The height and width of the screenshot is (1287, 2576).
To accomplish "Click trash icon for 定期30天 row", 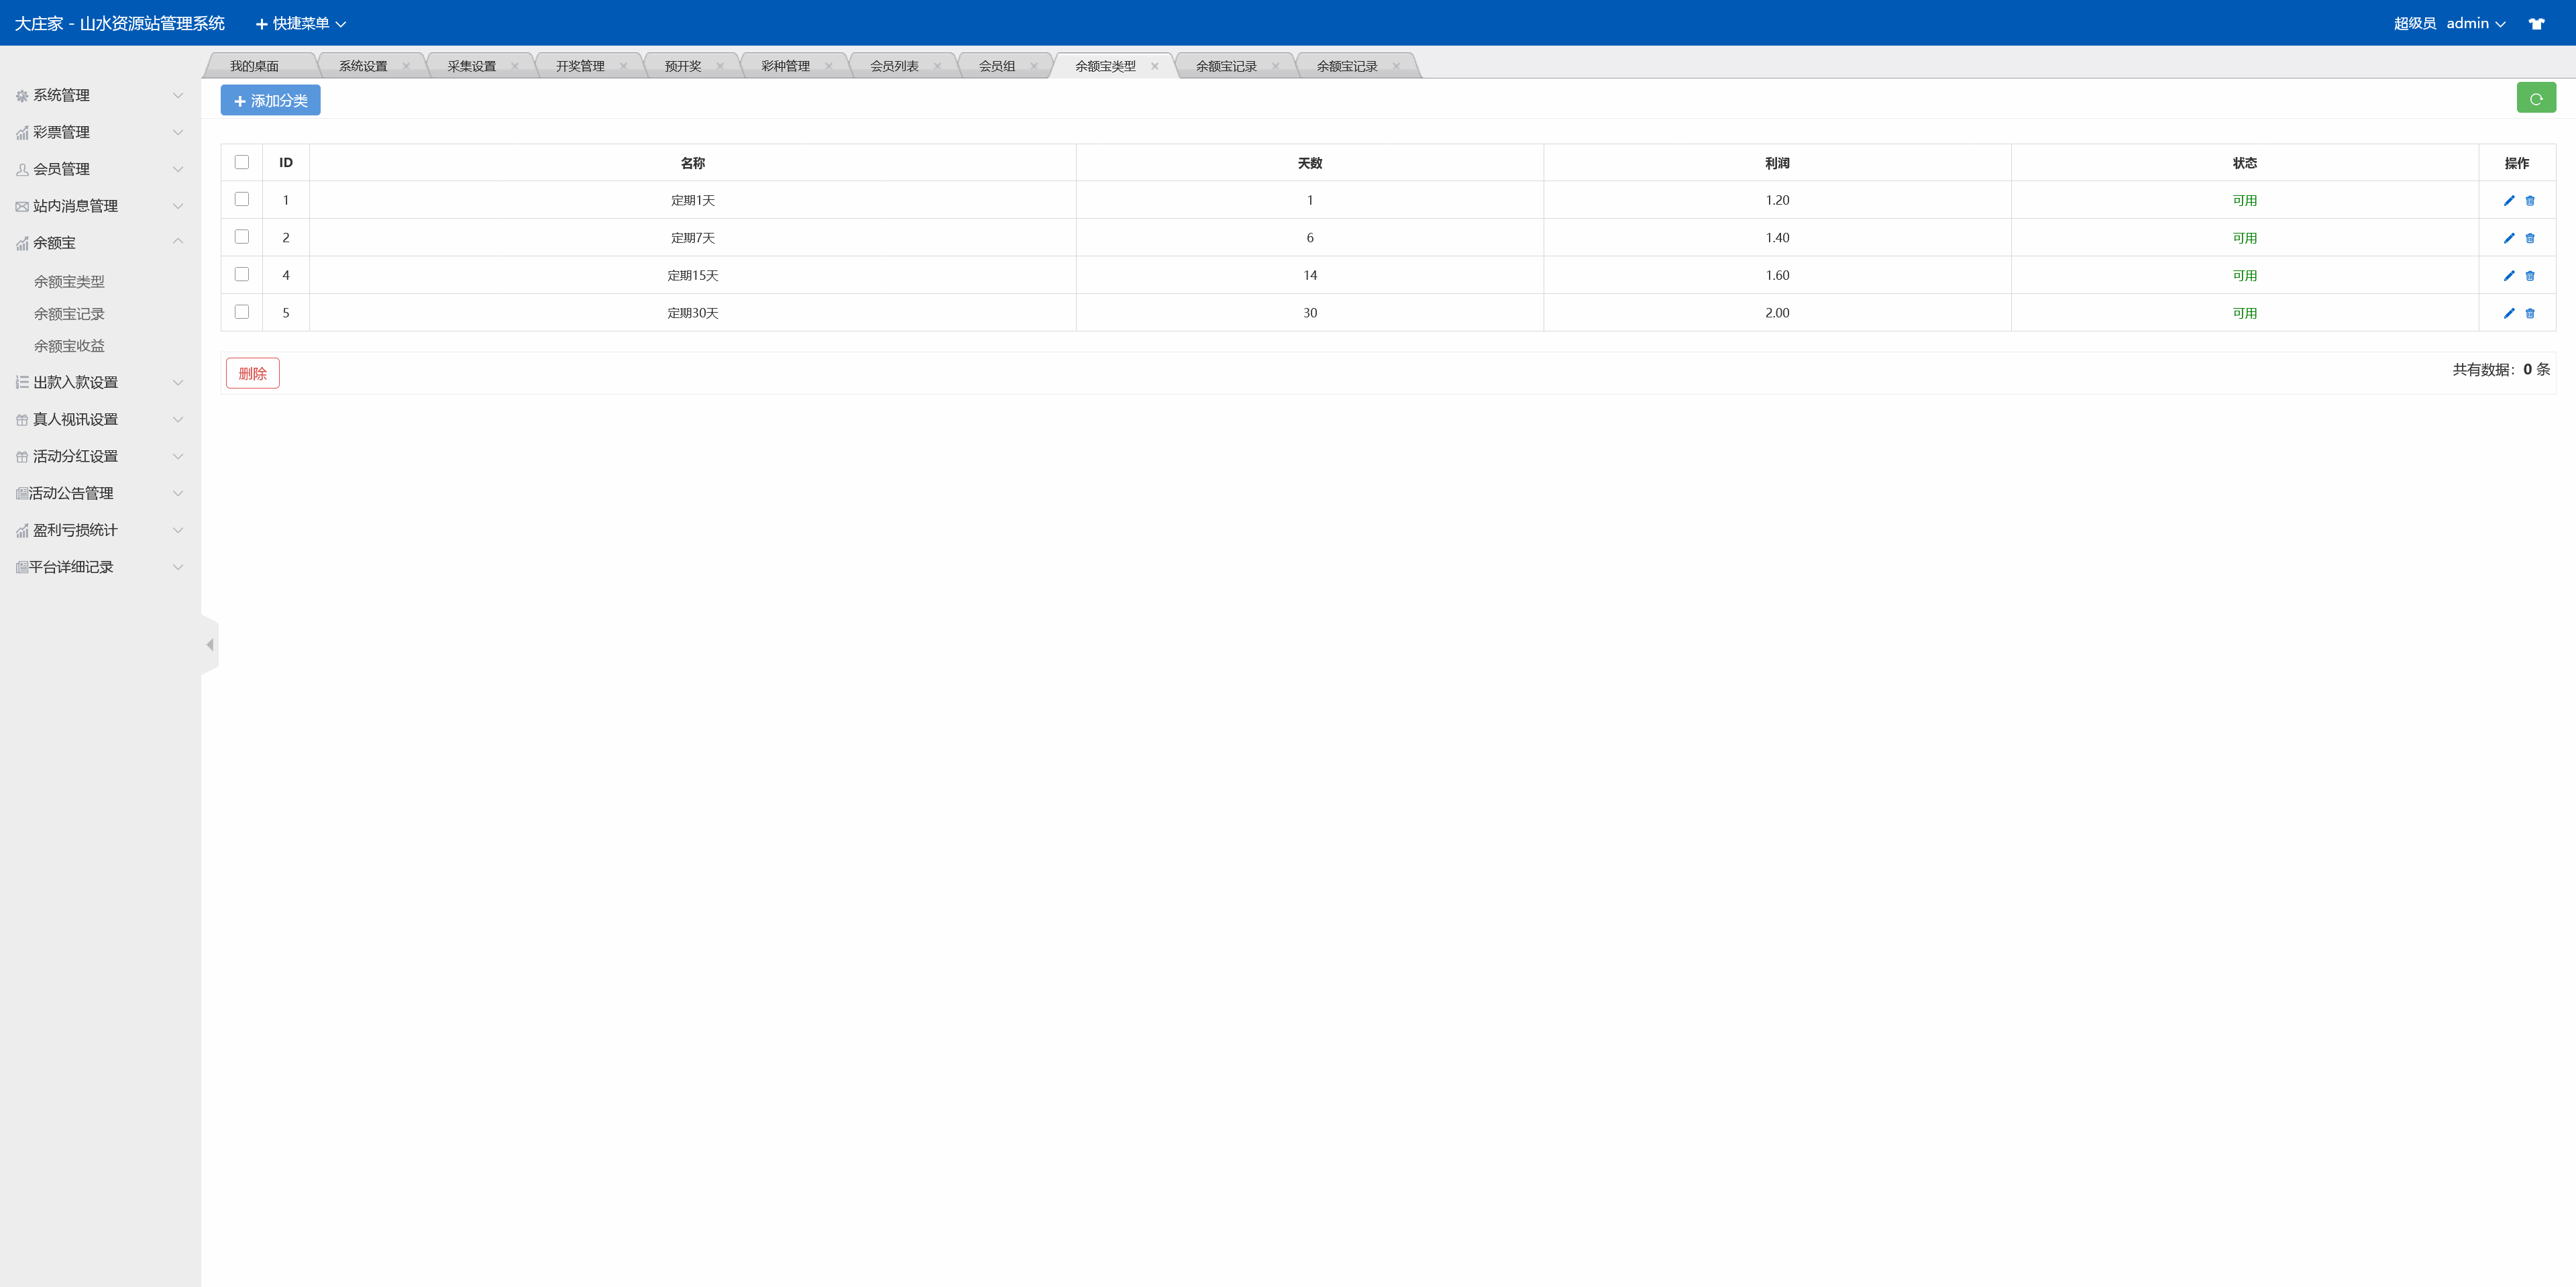I will click(2530, 313).
